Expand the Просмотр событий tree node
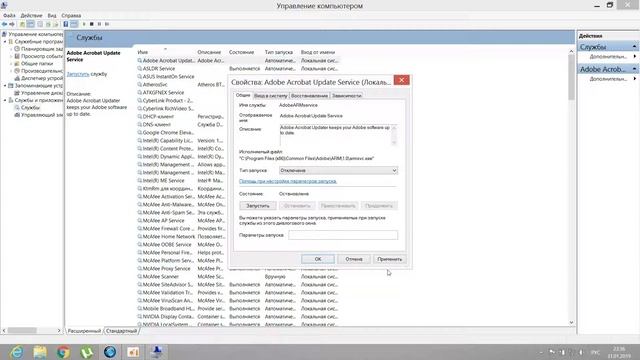Viewport: 640px width, 360px height. click(11, 56)
